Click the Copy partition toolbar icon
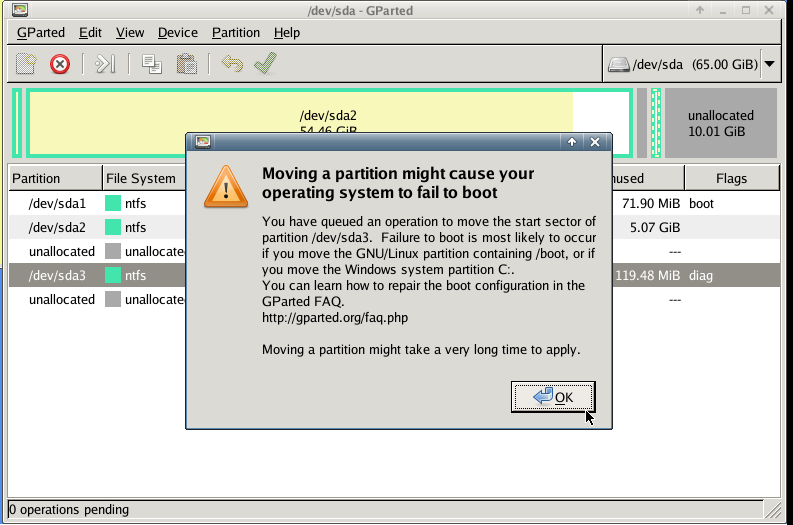Screen dimensions: 793x525 [151, 64]
